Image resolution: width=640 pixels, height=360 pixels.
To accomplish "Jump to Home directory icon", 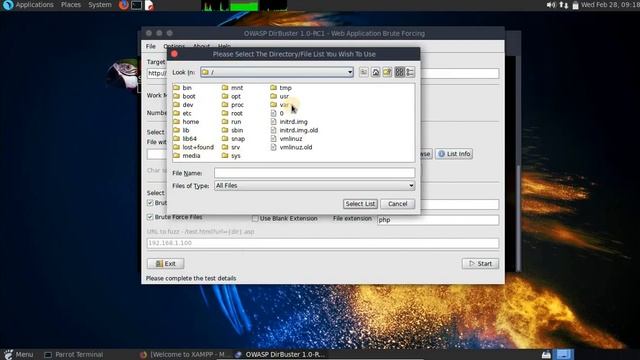I will click(376, 72).
